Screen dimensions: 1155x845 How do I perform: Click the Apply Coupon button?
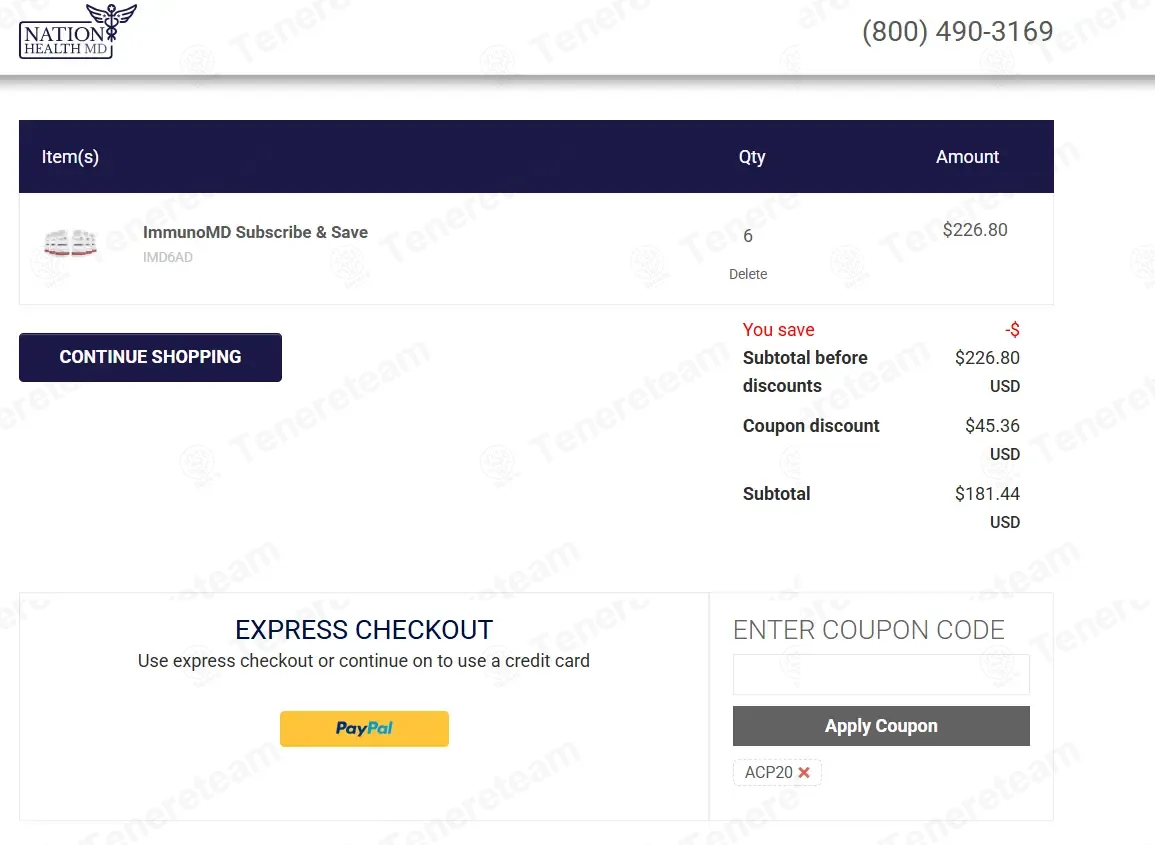(881, 726)
